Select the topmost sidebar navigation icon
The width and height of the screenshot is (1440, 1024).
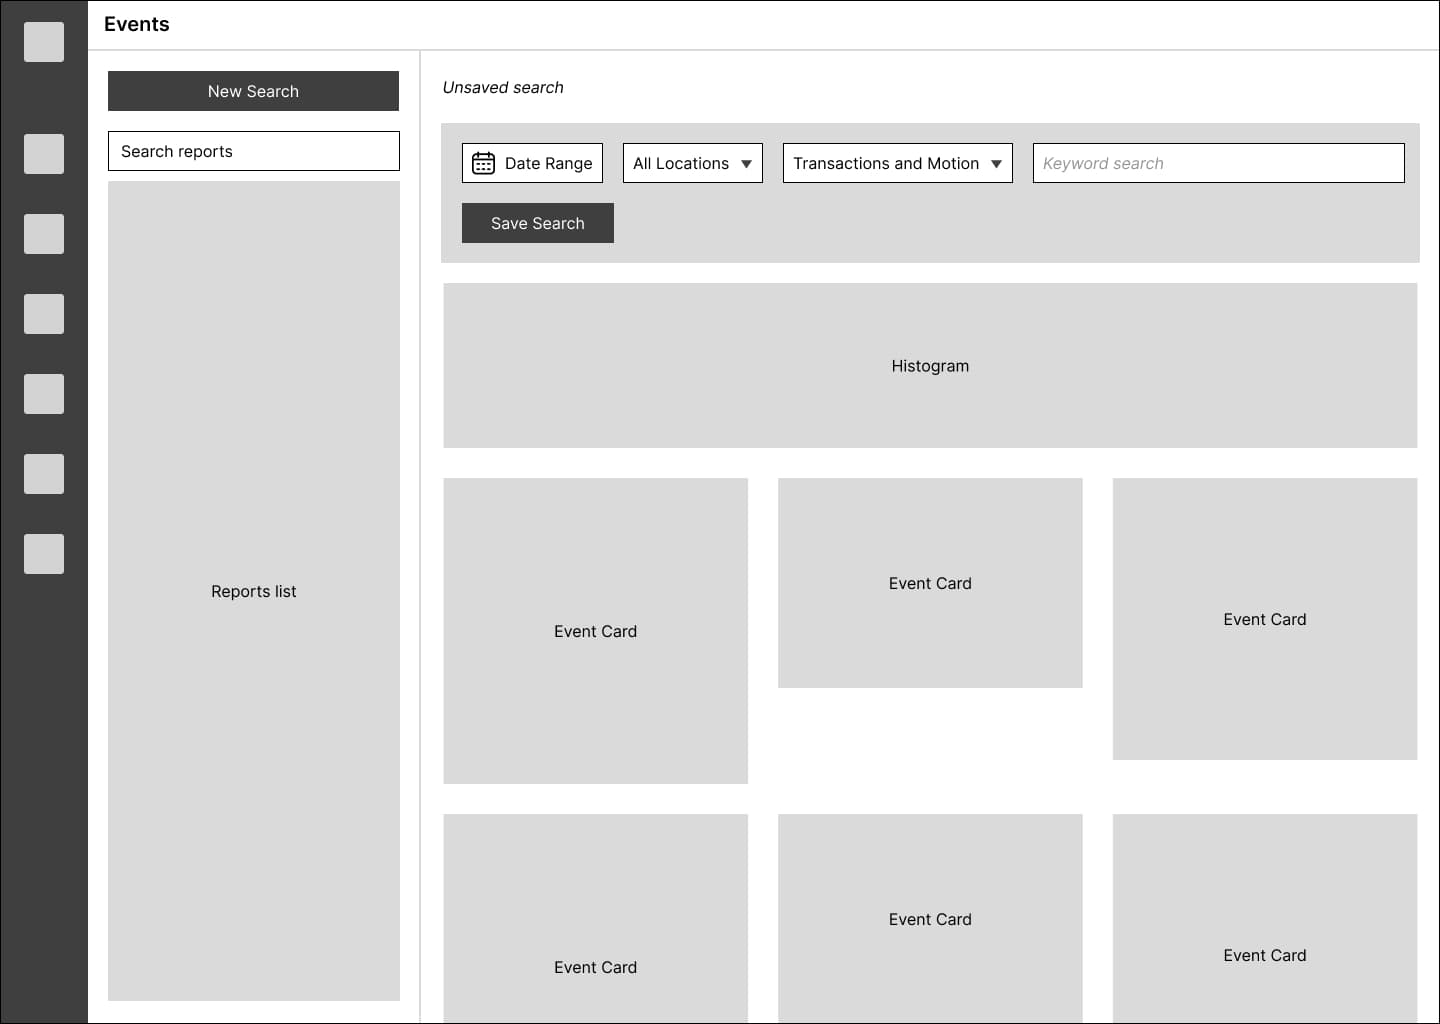(x=44, y=41)
